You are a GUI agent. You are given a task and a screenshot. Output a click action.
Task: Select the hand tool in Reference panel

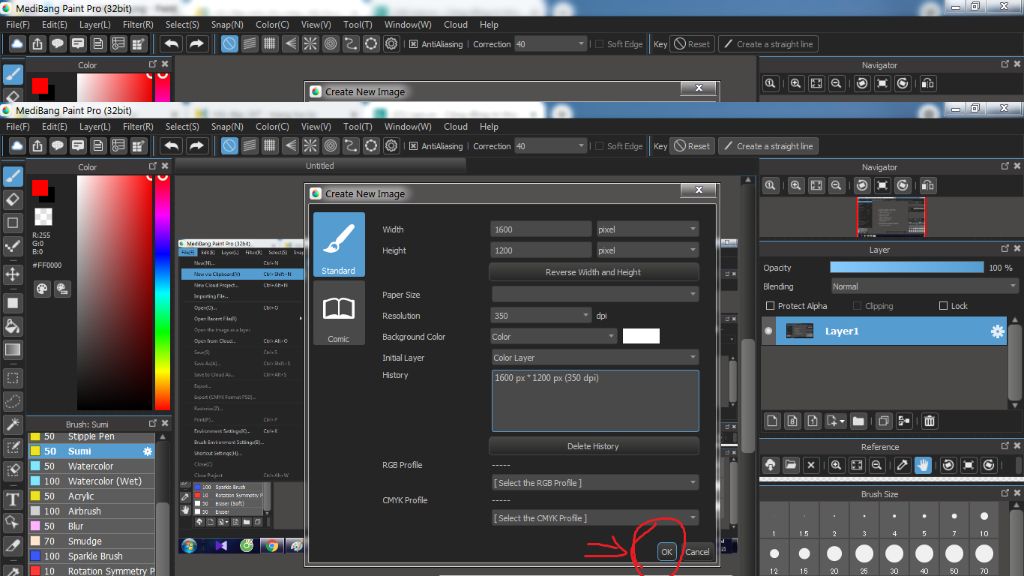pos(923,465)
